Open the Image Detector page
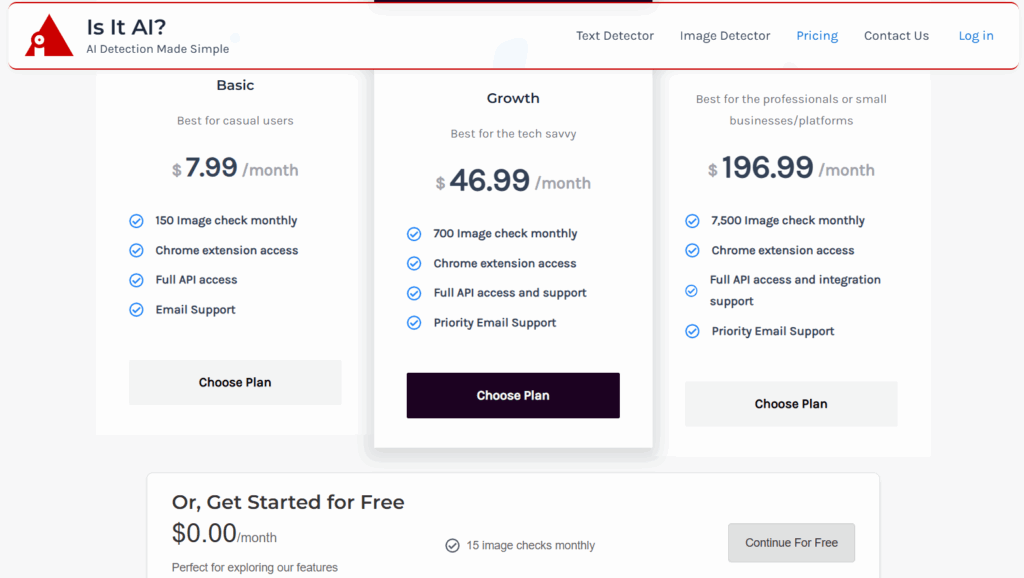This screenshot has height=578, width=1024. (725, 36)
